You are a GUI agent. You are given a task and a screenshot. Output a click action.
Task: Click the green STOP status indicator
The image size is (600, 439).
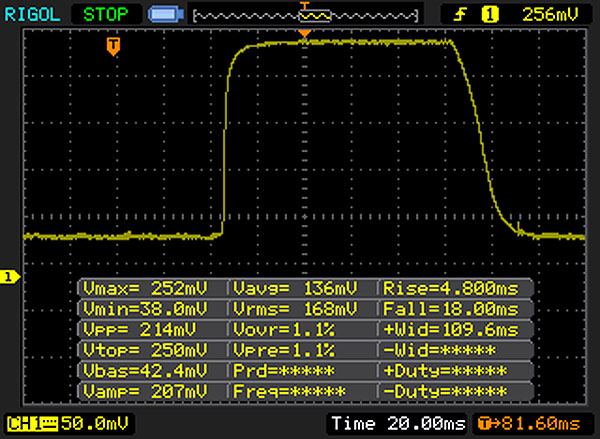coord(105,15)
